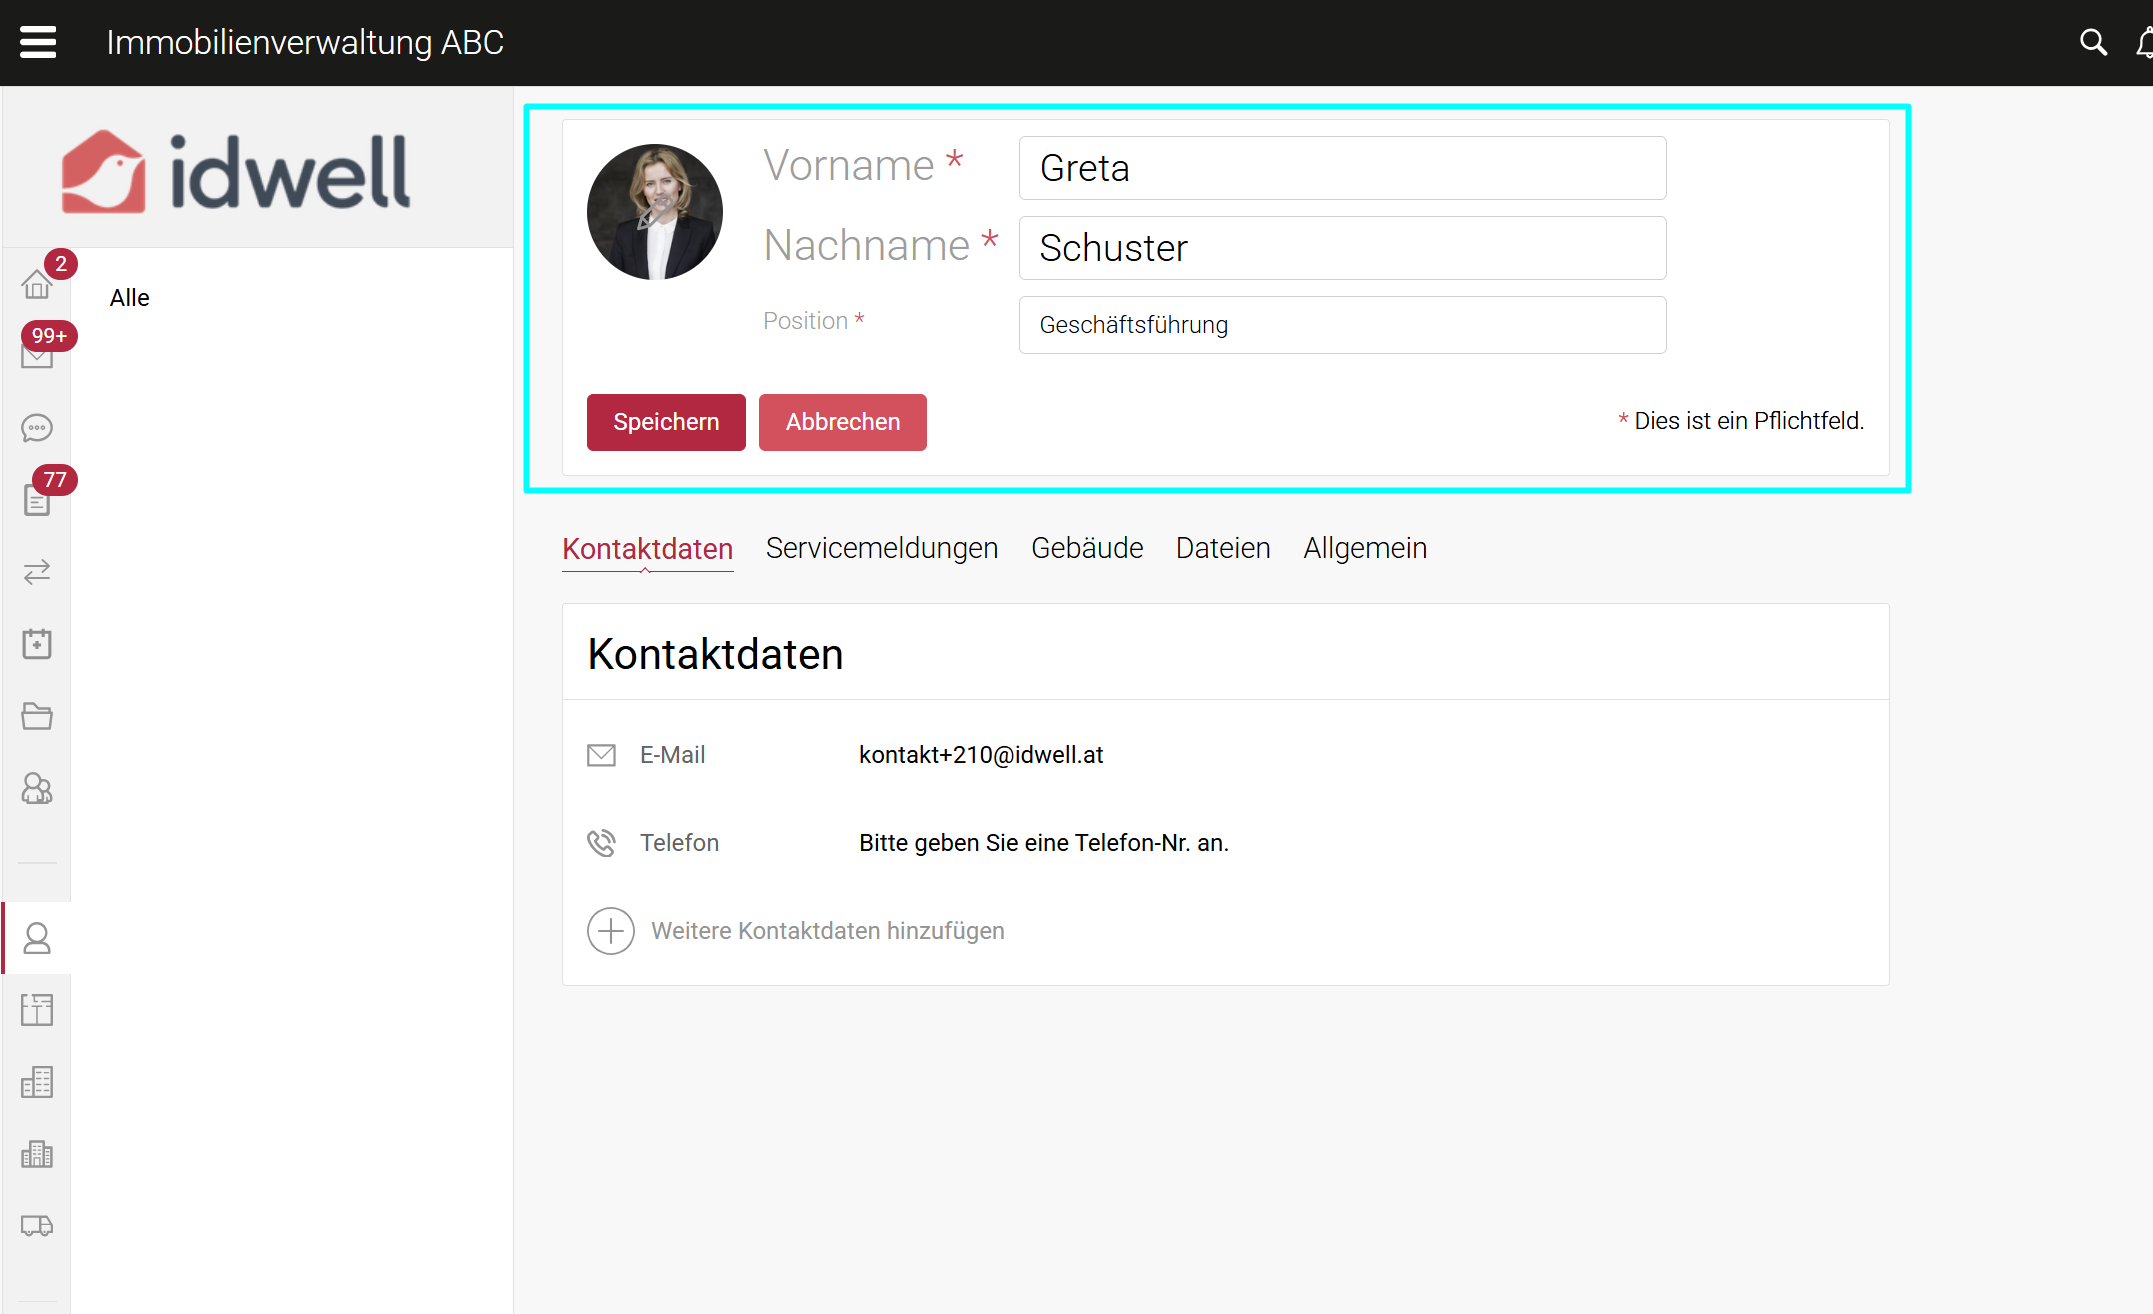Click the profile photo thumbnail

coord(655,212)
